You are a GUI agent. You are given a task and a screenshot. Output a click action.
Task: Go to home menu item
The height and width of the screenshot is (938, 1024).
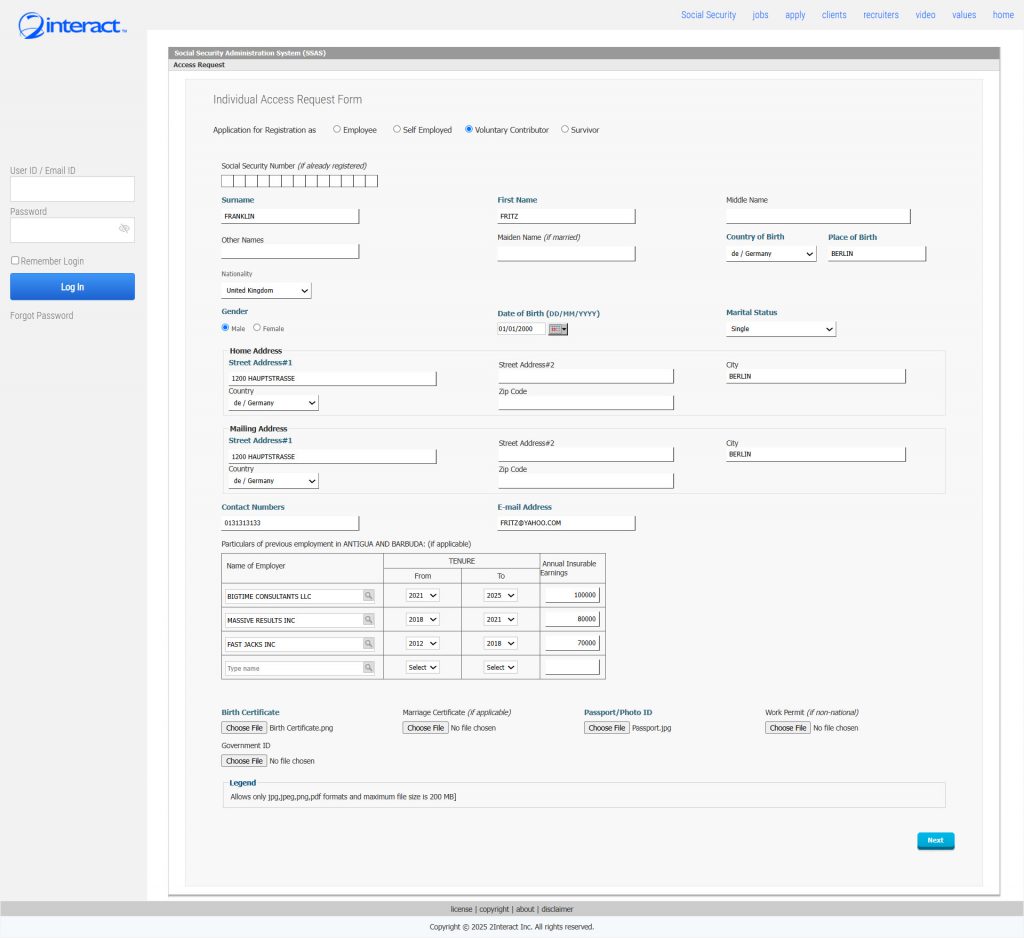pos(1003,15)
